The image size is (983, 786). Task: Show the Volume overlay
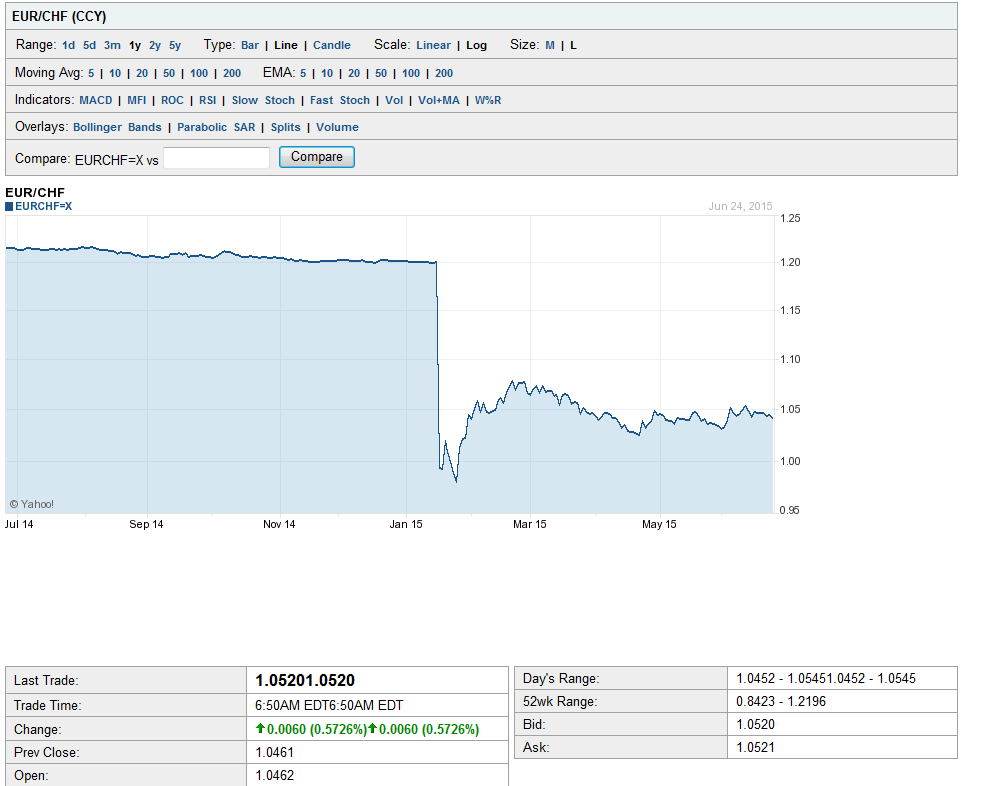(x=337, y=127)
